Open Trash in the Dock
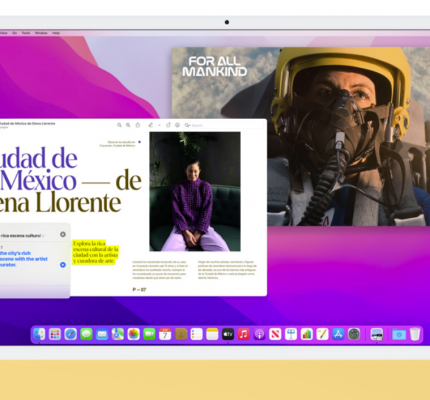 point(415,334)
